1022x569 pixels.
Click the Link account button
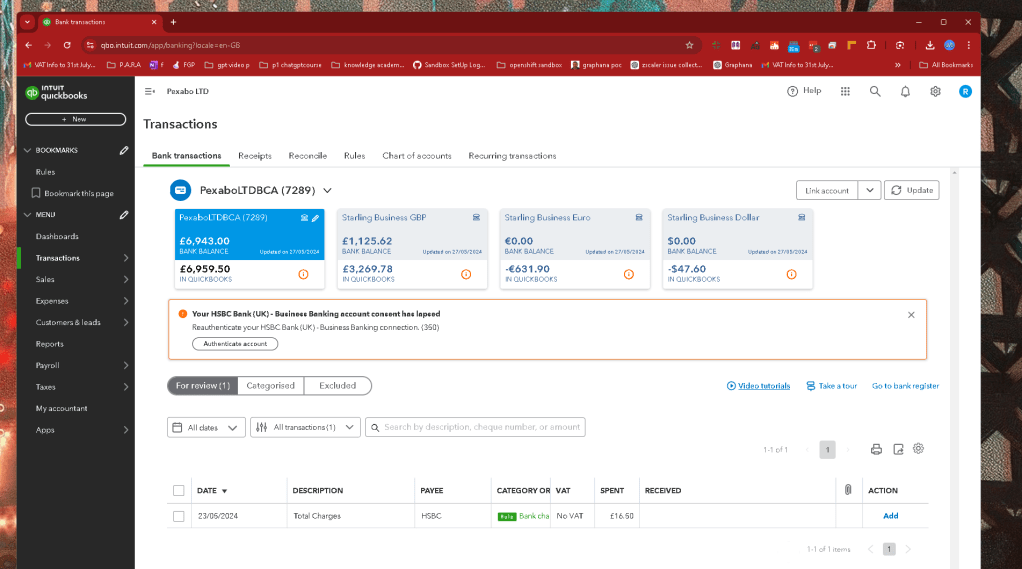click(x=827, y=190)
